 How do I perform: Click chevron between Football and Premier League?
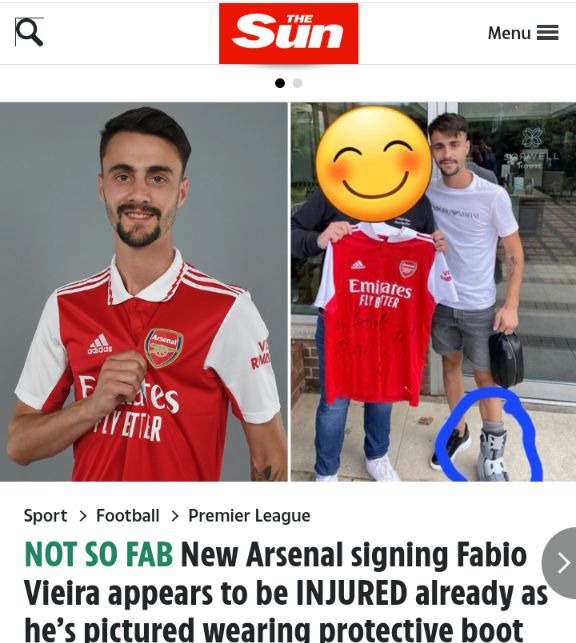pos(175,516)
